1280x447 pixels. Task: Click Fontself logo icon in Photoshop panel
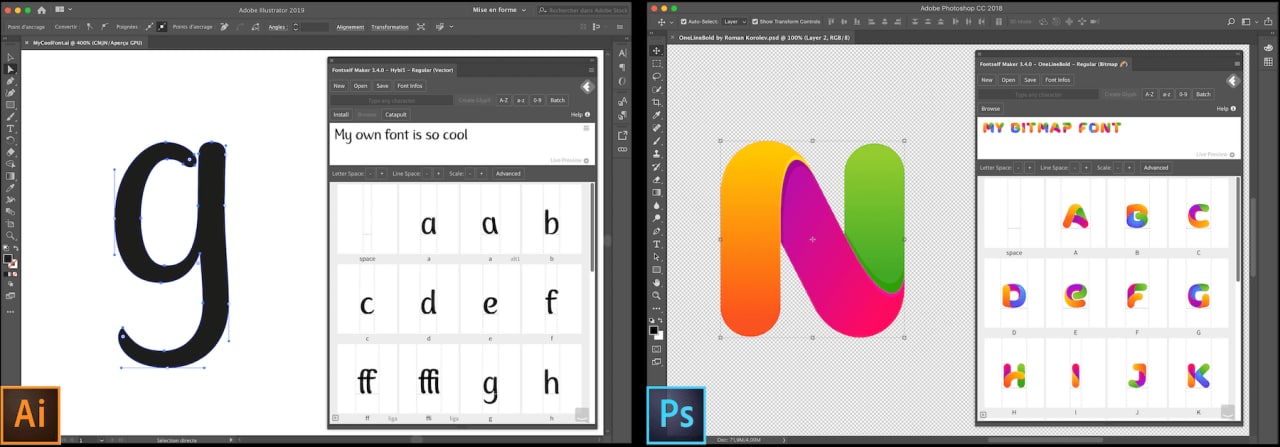[x=1233, y=81]
